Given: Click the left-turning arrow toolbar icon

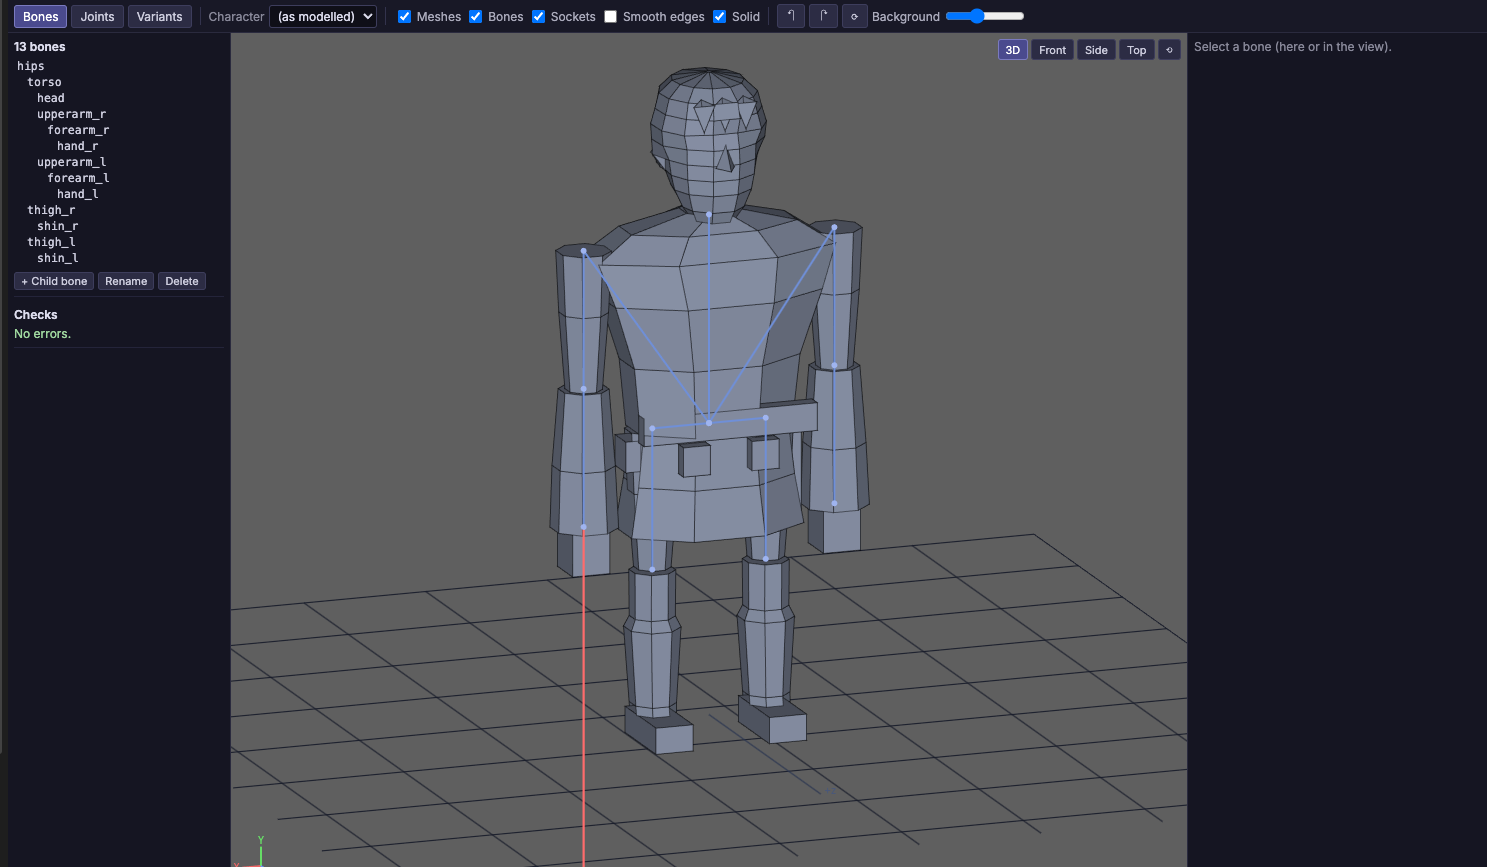Looking at the screenshot, I should click(x=791, y=16).
